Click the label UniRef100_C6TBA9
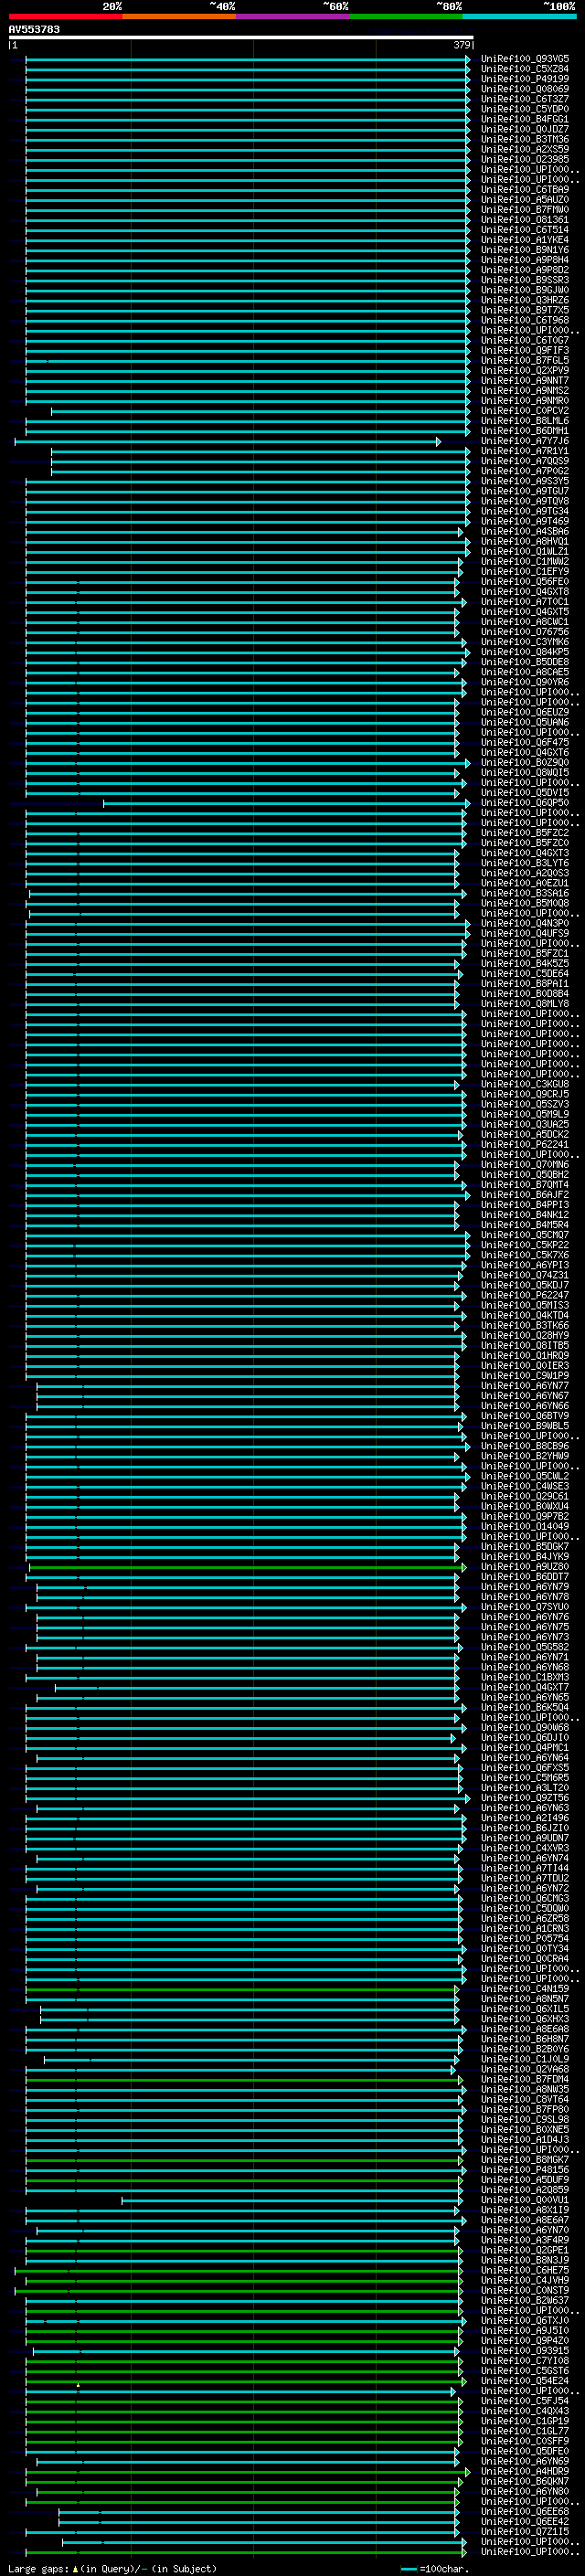The image size is (585, 2576). (x=525, y=190)
